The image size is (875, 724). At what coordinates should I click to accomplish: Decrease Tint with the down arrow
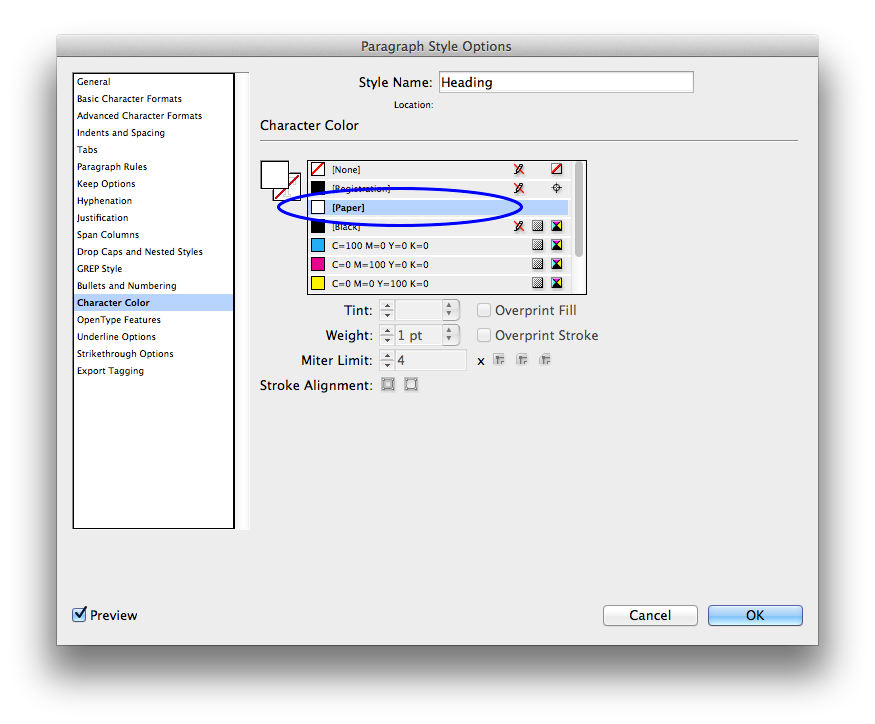(387, 315)
